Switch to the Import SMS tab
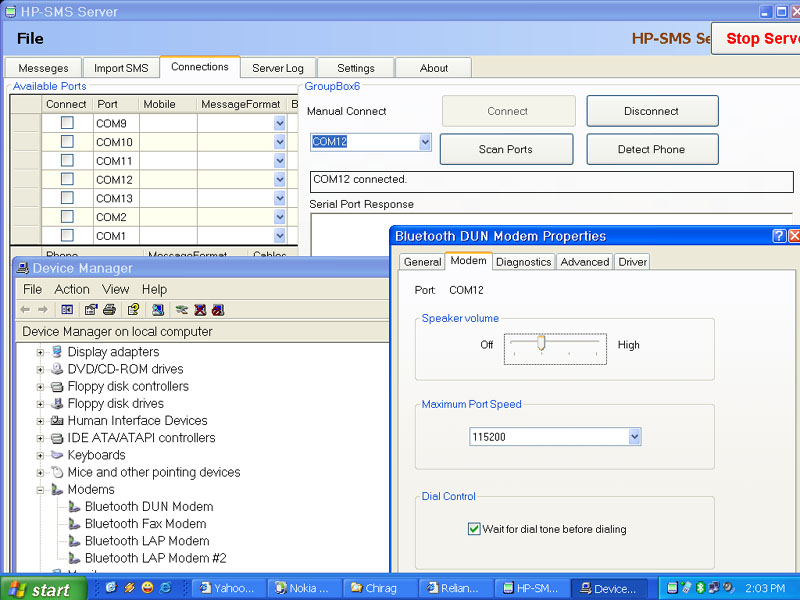This screenshot has width=800, height=600. click(121, 68)
